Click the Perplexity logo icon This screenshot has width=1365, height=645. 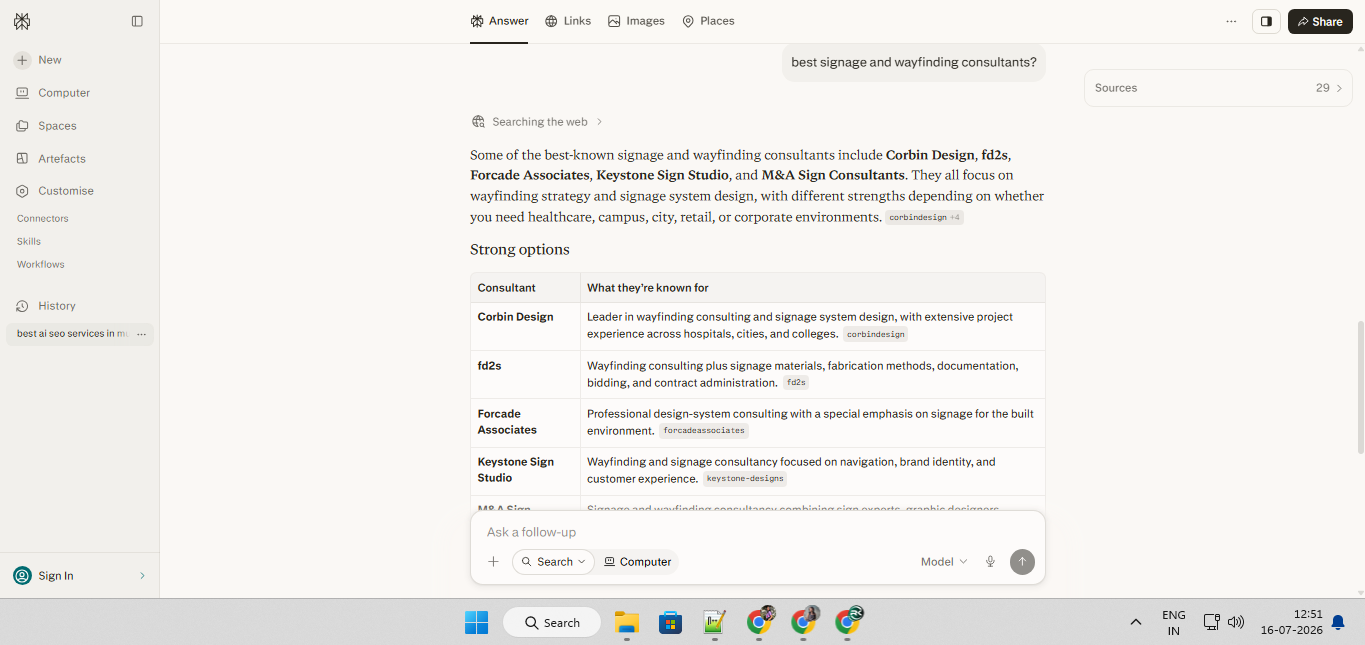[22, 21]
